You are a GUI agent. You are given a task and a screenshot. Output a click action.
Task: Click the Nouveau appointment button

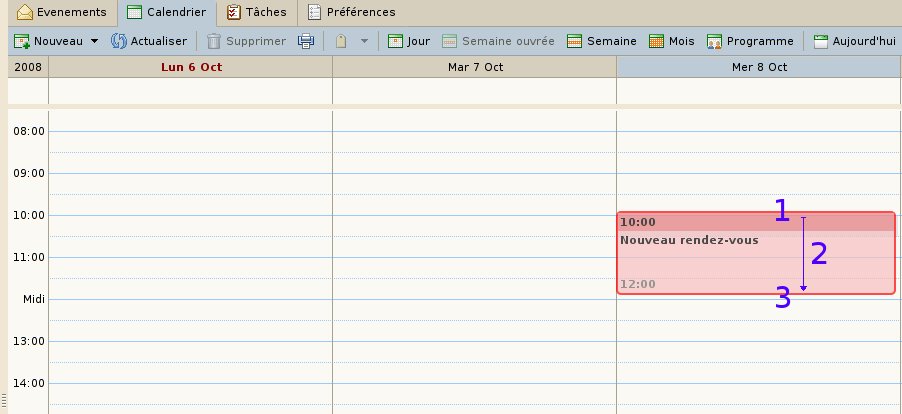tap(48, 41)
